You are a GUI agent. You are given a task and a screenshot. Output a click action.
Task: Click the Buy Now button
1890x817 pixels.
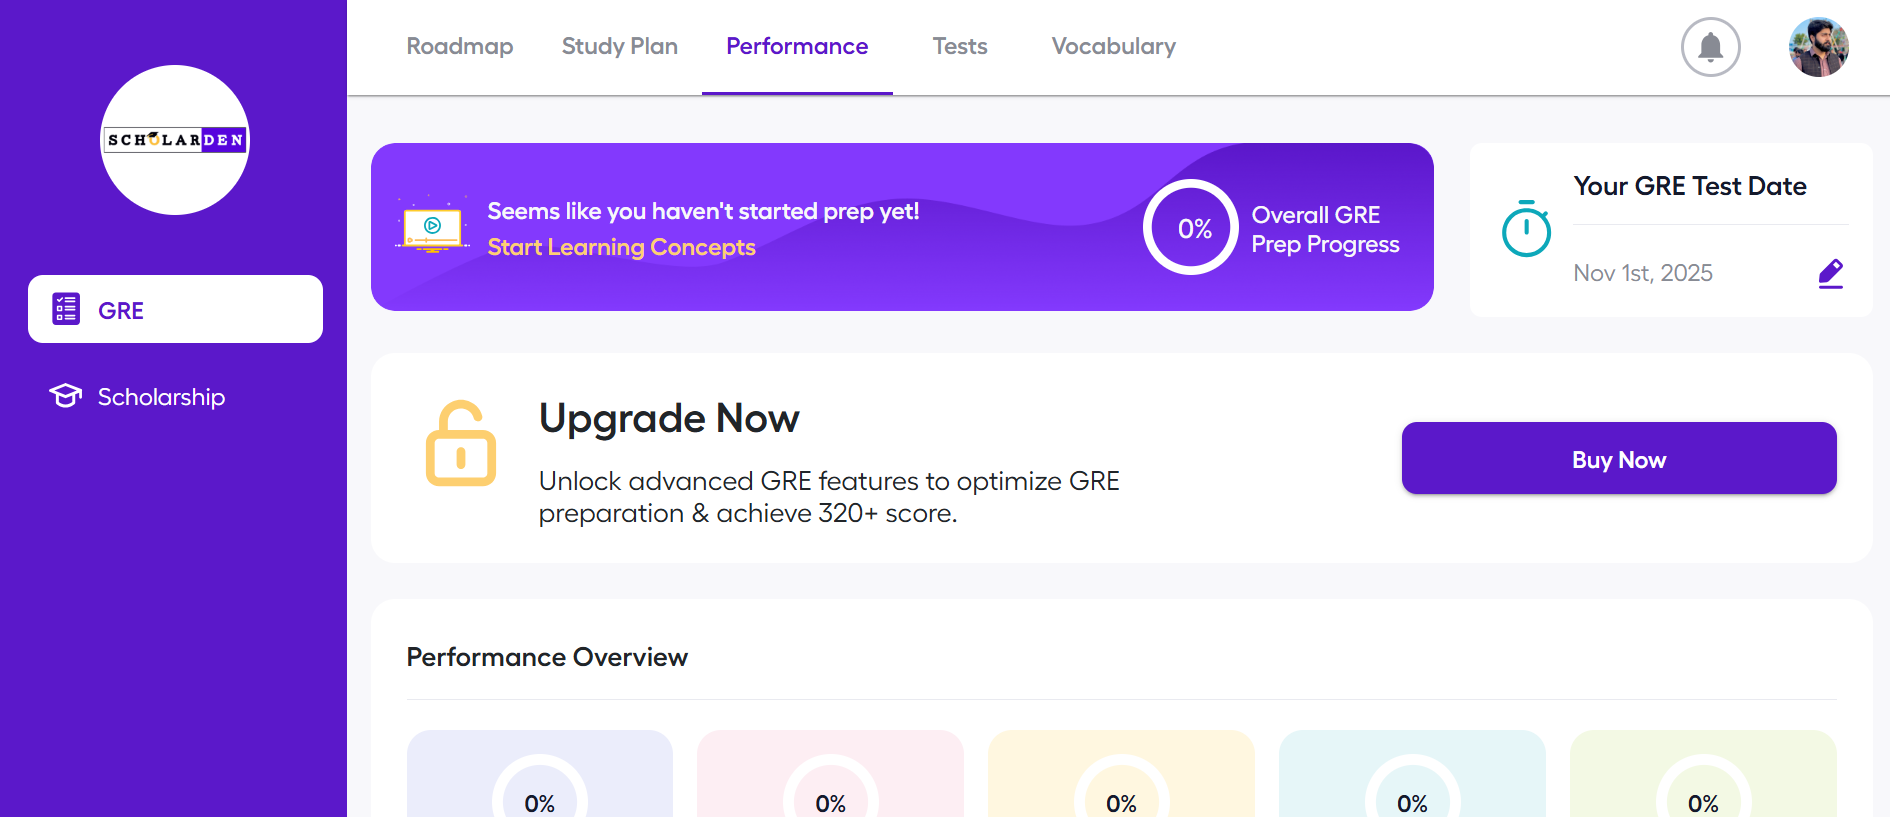pyautogui.click(x=1618, y=458)
